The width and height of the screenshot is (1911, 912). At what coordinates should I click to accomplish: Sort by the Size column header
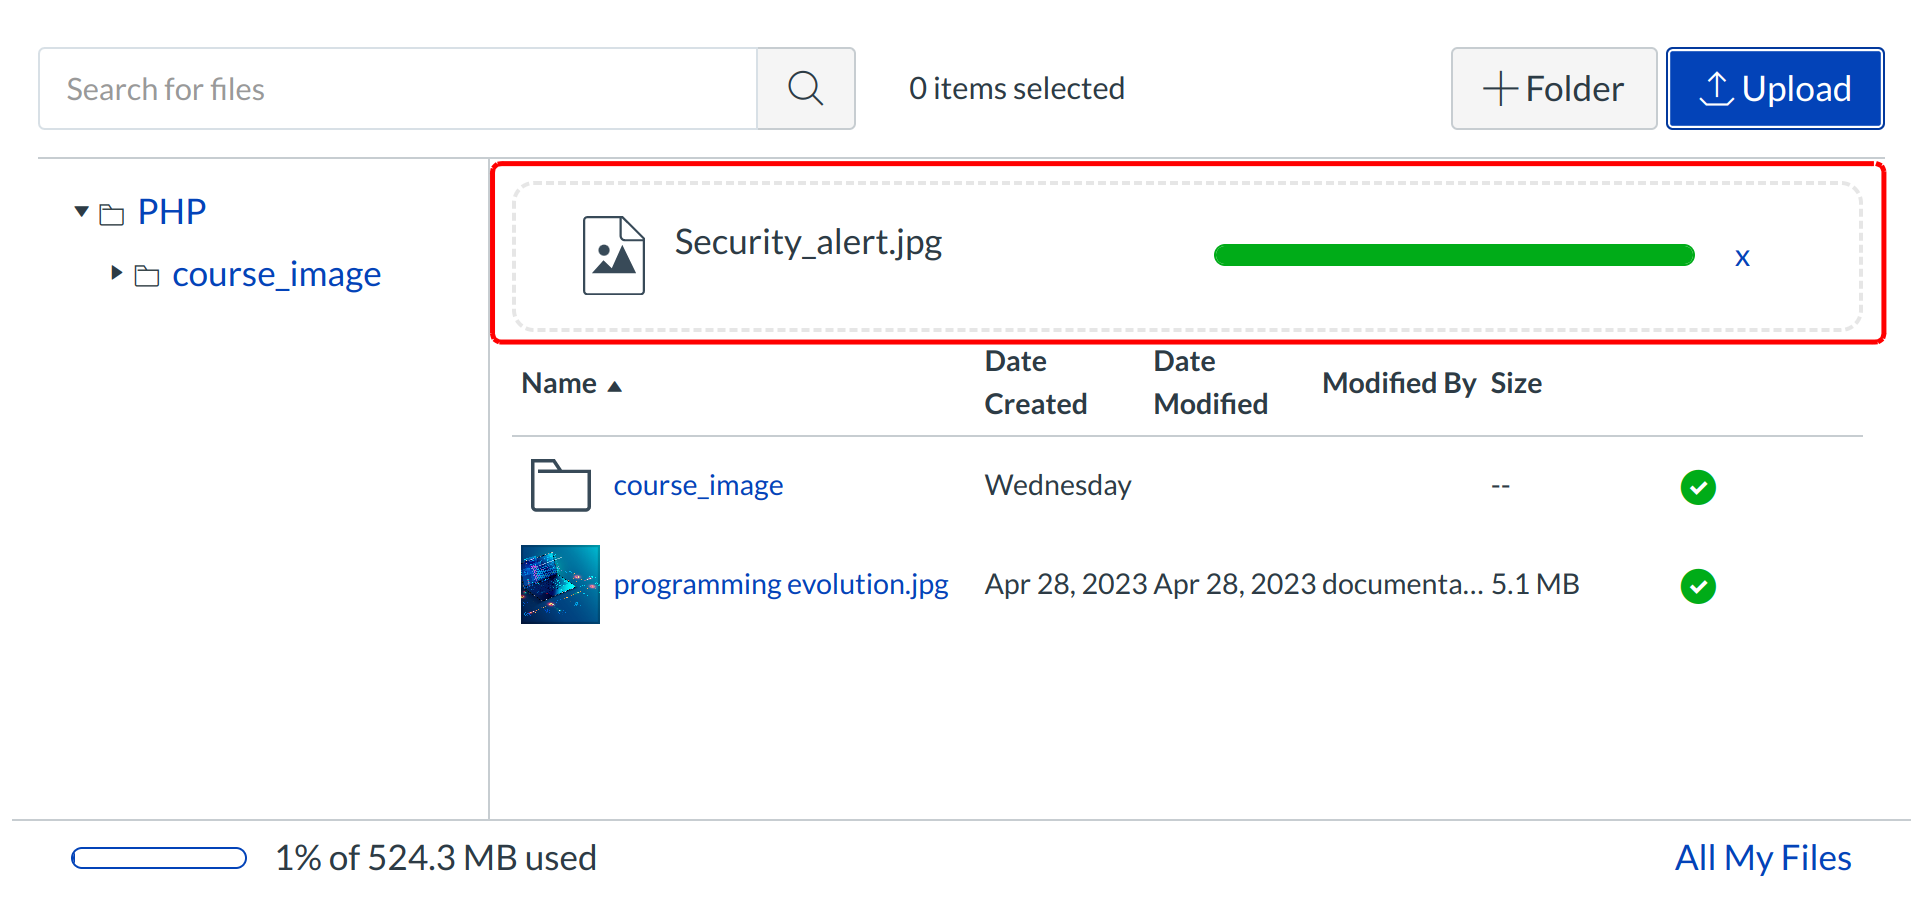pyautogui.click(x=1515, y=384)
